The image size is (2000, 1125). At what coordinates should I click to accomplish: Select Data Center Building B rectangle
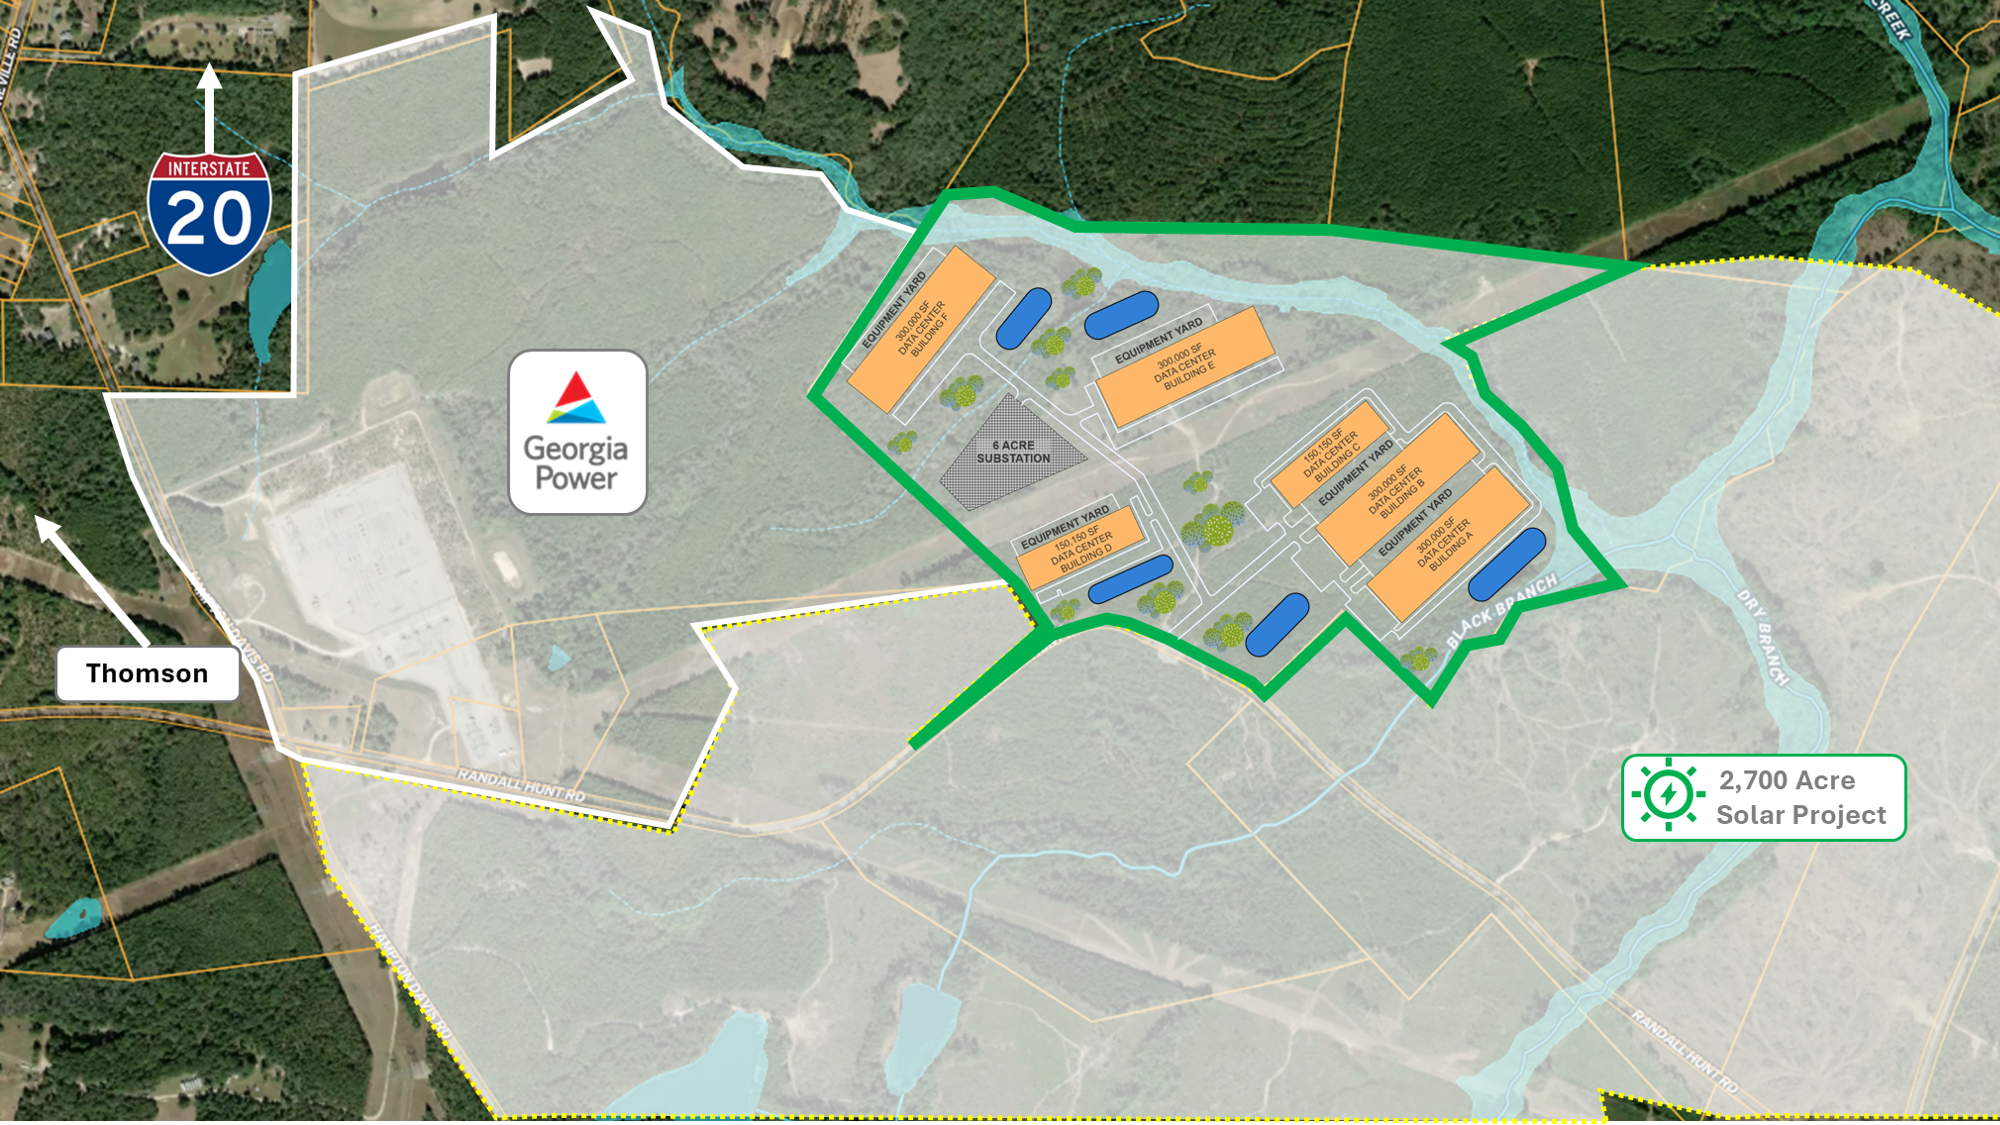(x=1398, y=491)
